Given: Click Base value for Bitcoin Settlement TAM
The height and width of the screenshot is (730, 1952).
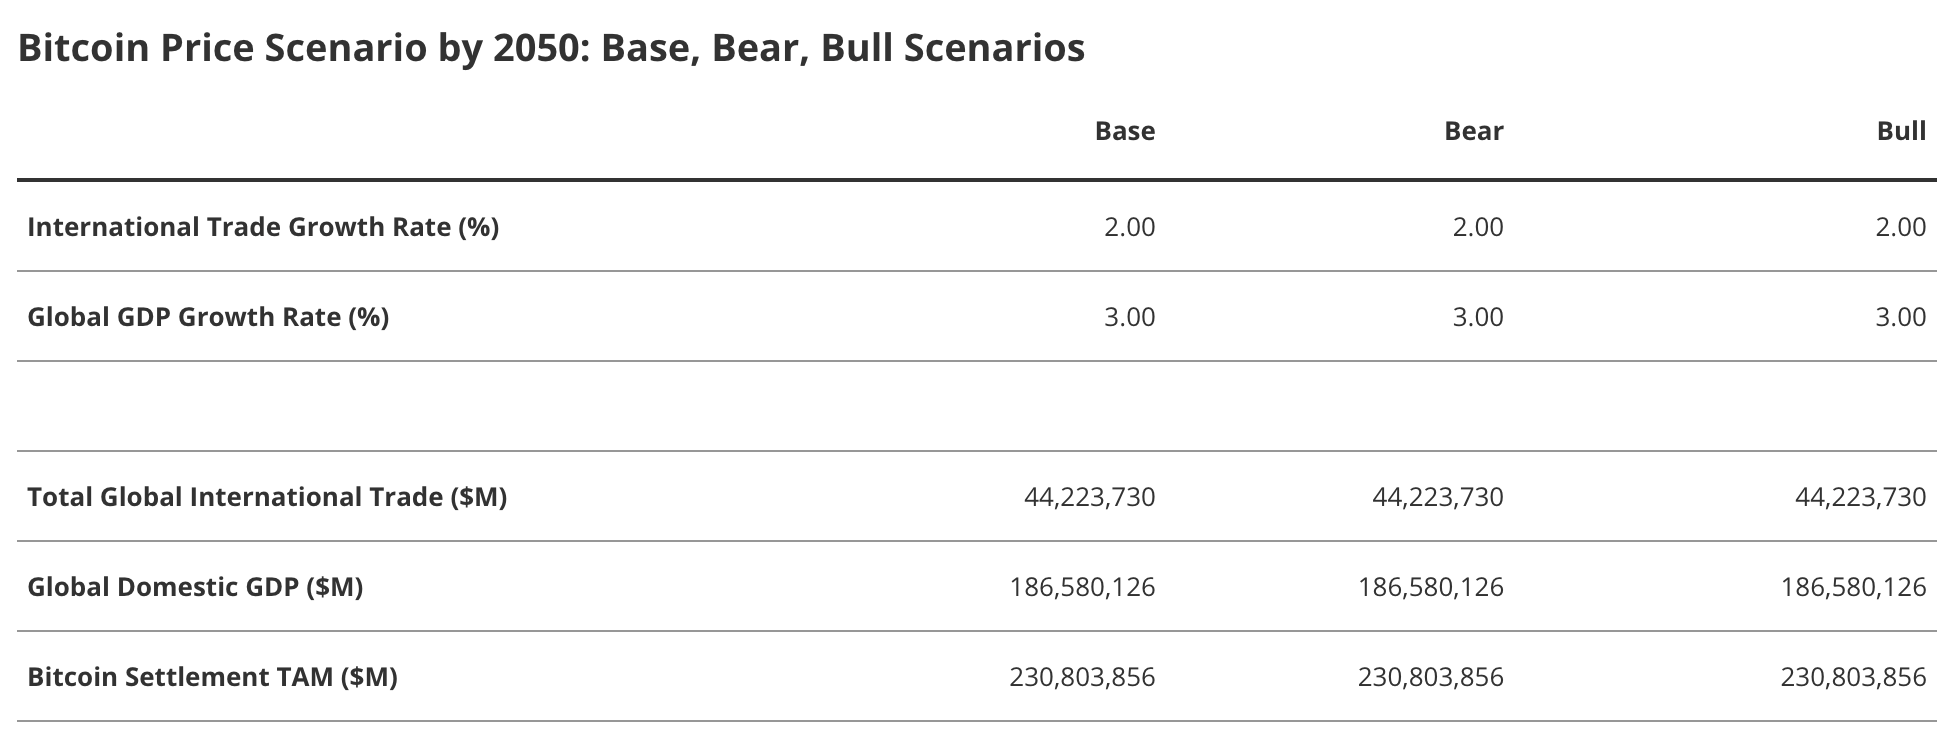Looking at the screenshot, I should click(1082, 677).
